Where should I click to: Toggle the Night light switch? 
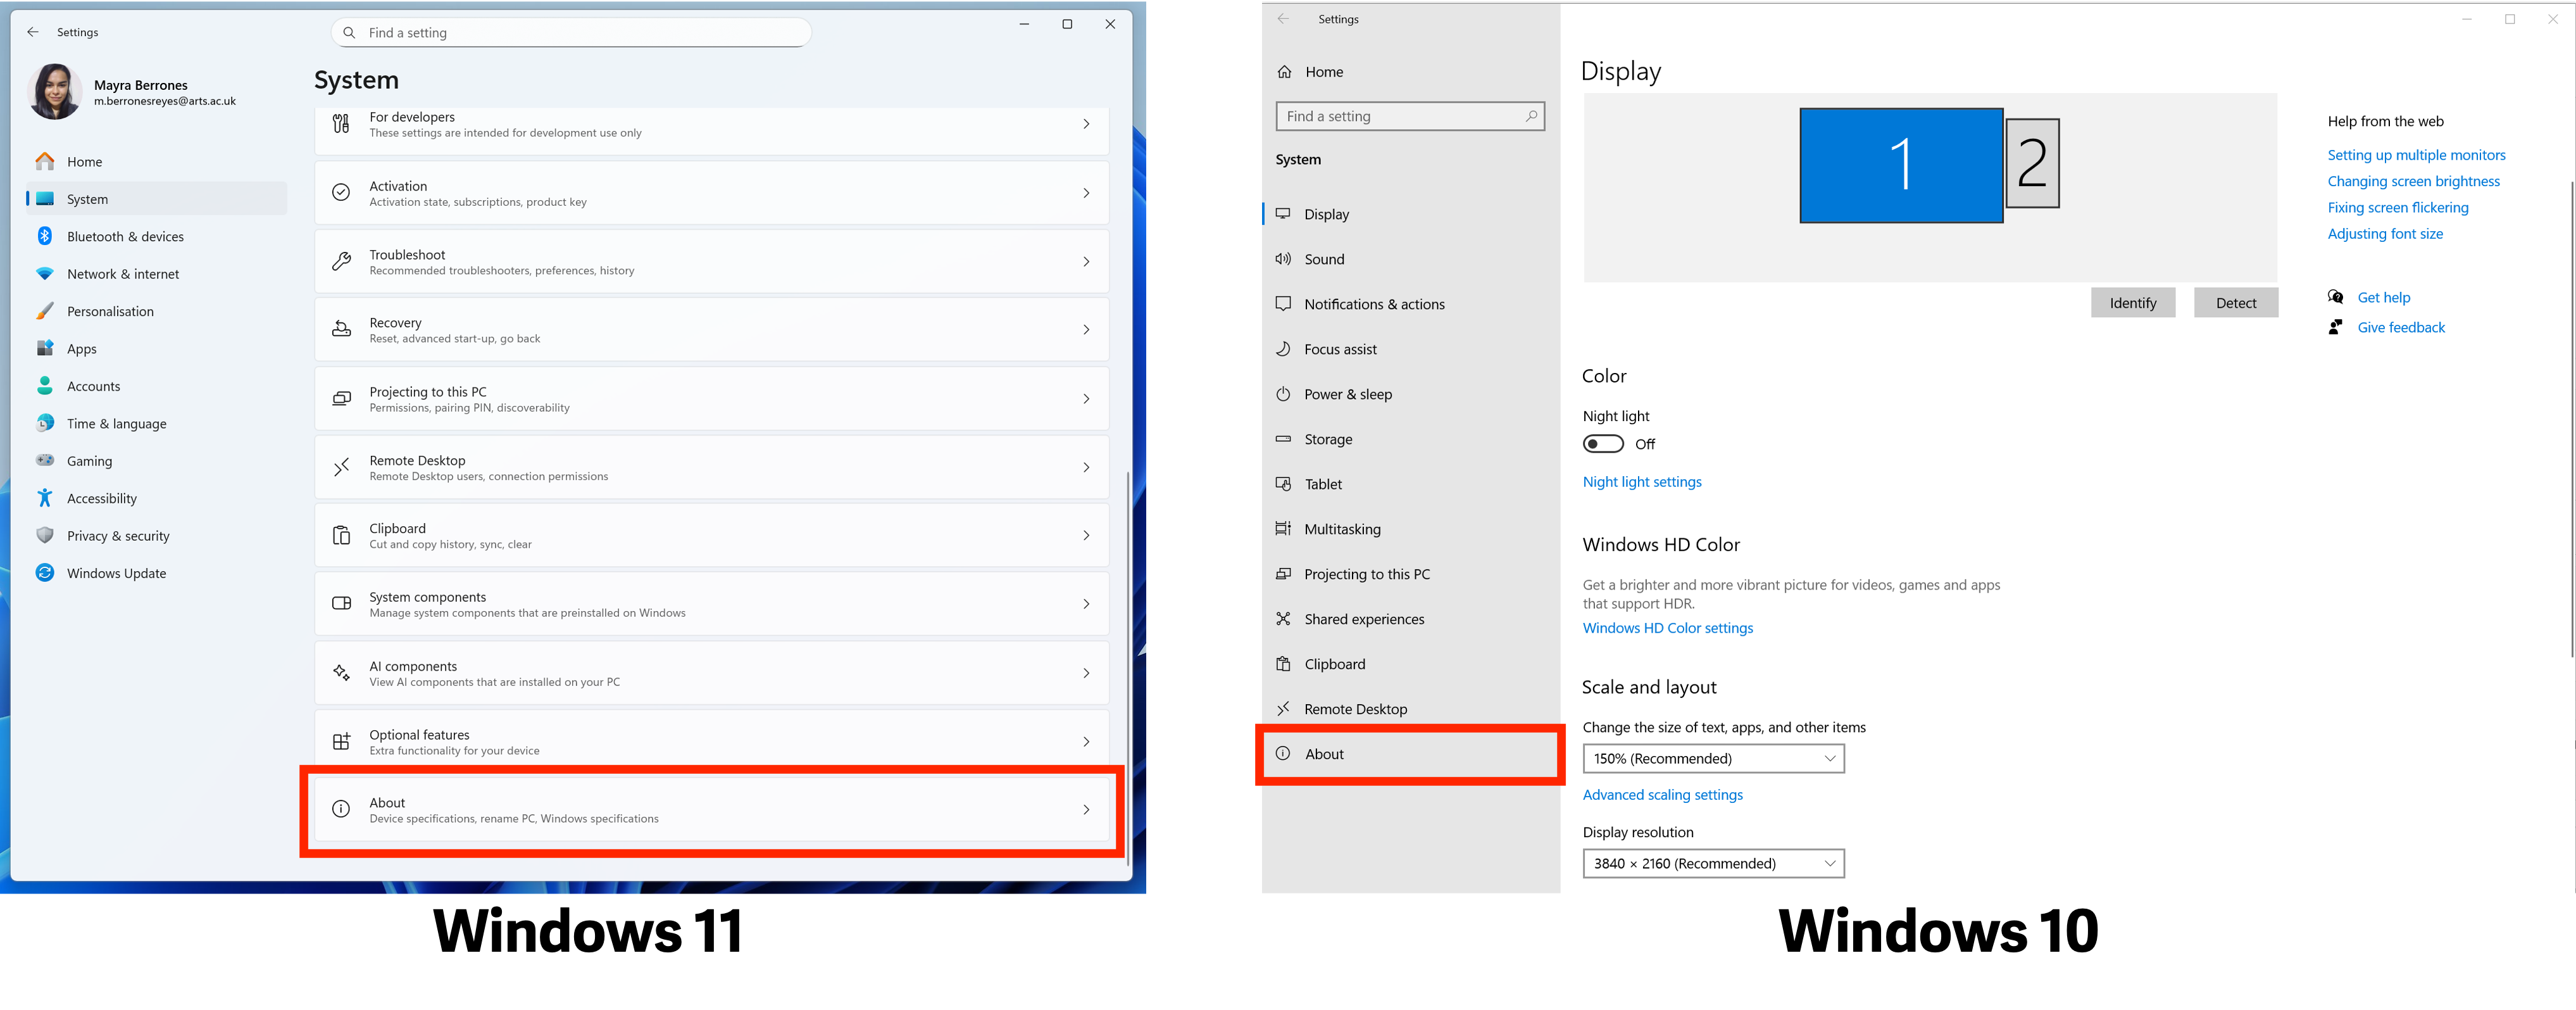click(1602, 443)
